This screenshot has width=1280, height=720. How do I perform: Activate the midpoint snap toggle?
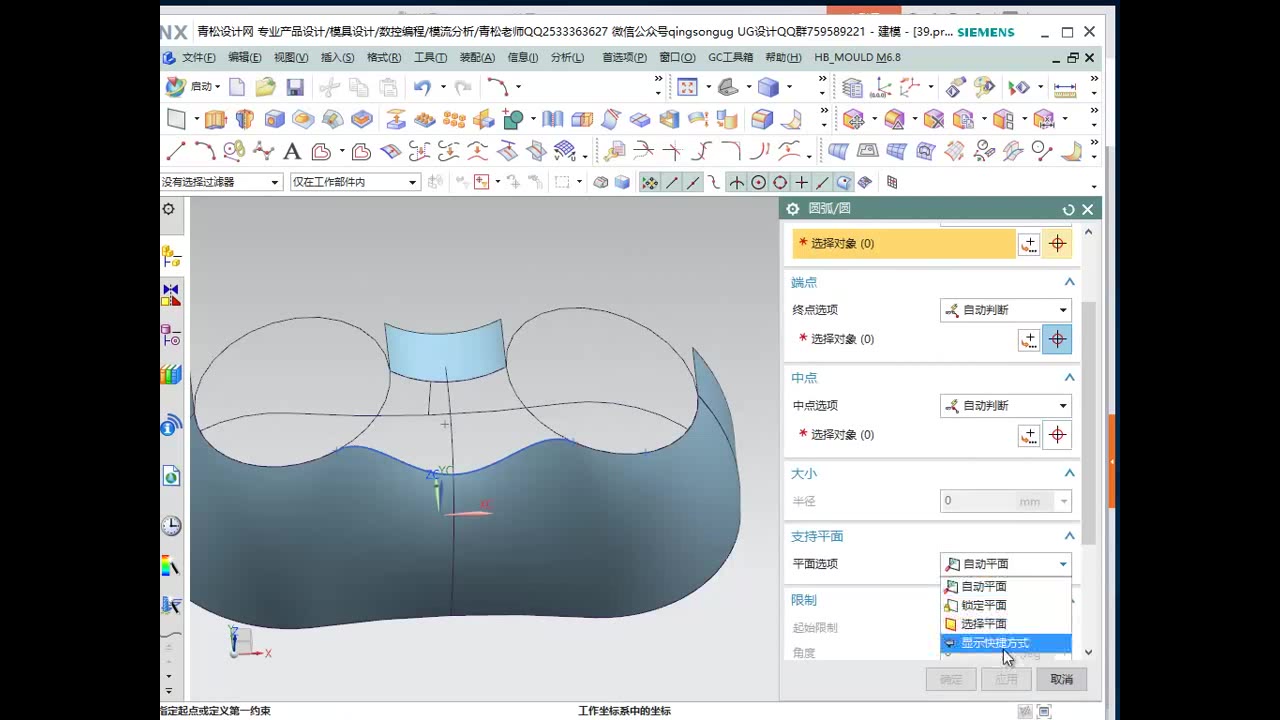[x=691, y=182]
